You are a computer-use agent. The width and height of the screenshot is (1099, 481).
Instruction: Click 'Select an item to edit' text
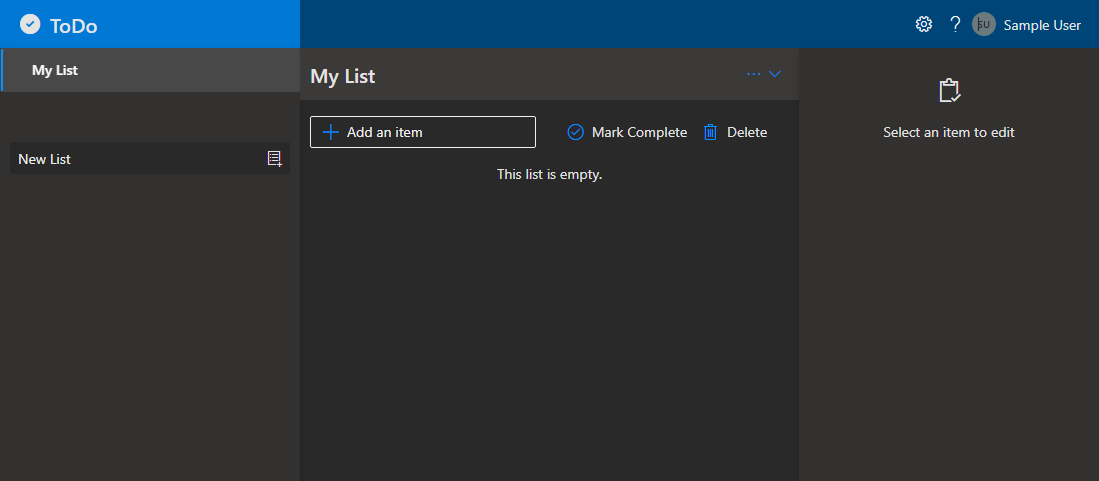[949, 133]
